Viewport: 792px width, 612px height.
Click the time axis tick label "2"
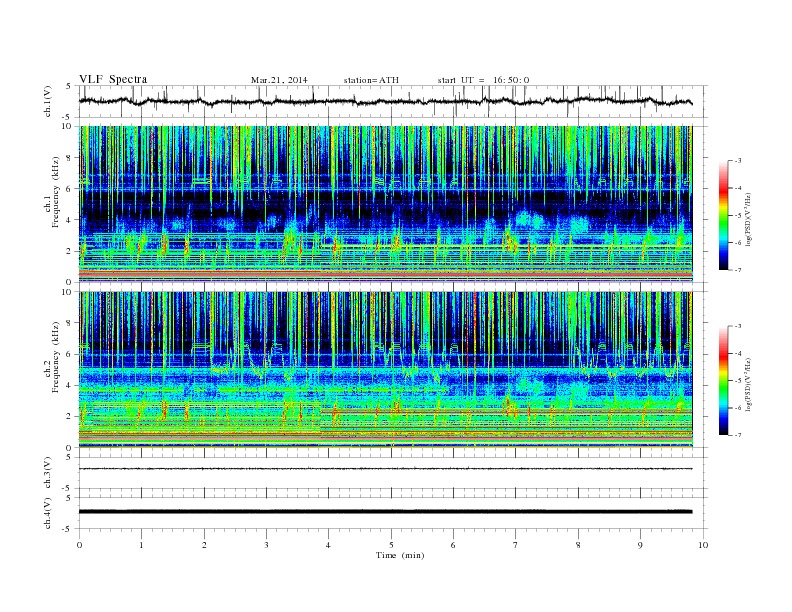pos(204,545)
